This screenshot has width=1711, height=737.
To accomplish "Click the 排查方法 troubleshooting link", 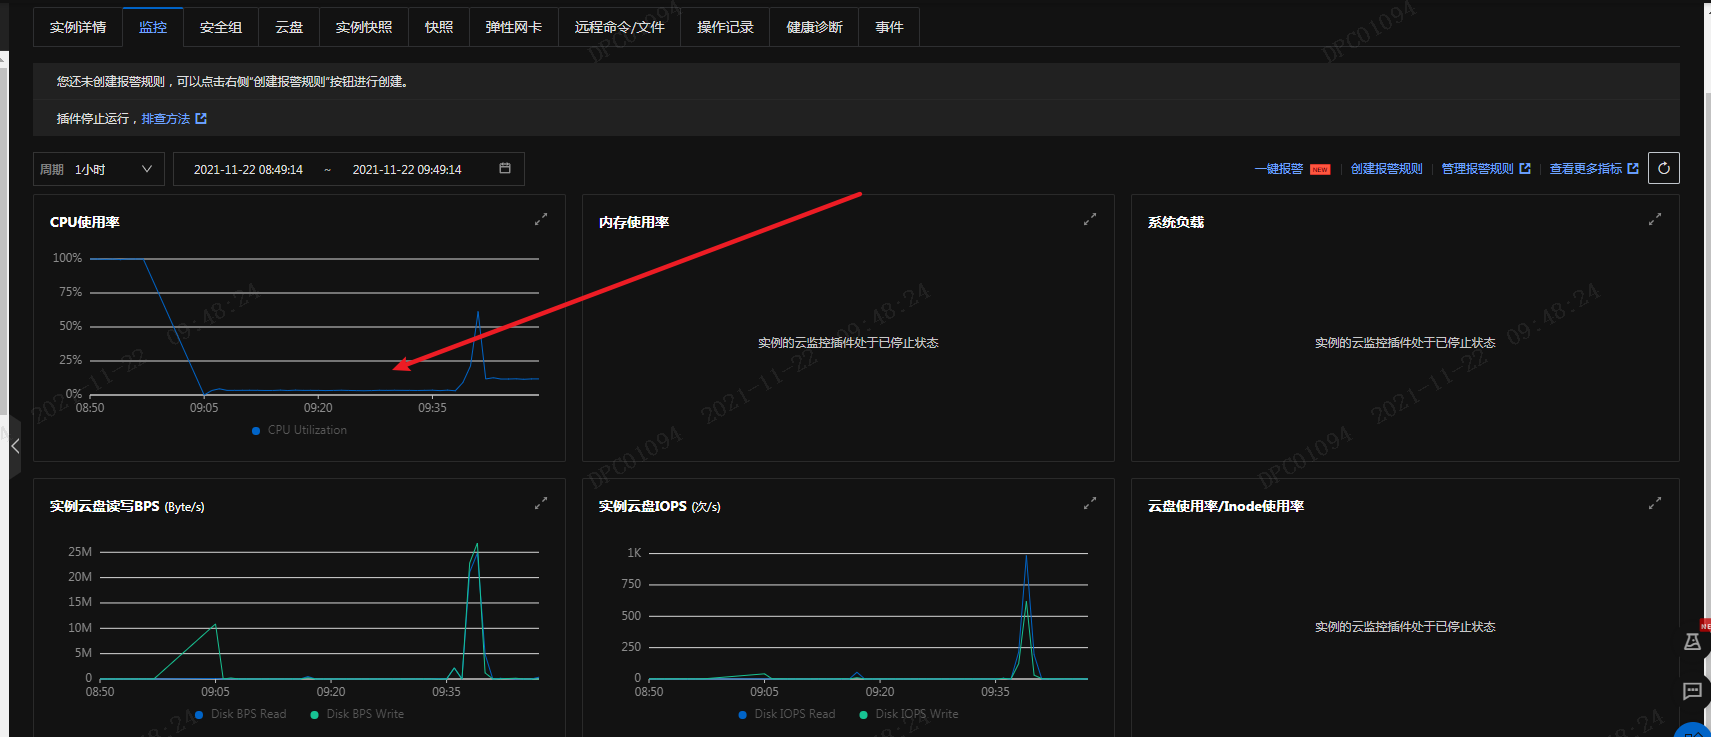I will pos(166,119).
